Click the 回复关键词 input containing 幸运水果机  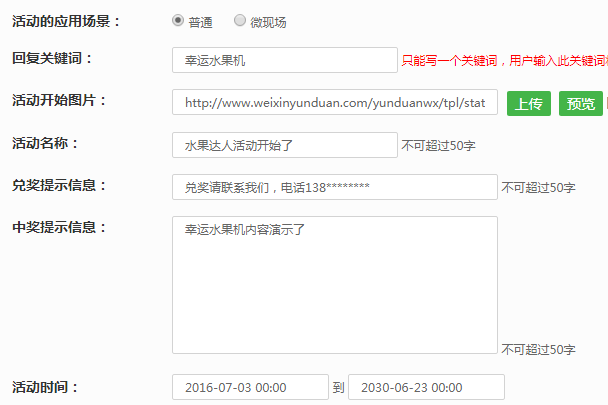coord(284,60)
